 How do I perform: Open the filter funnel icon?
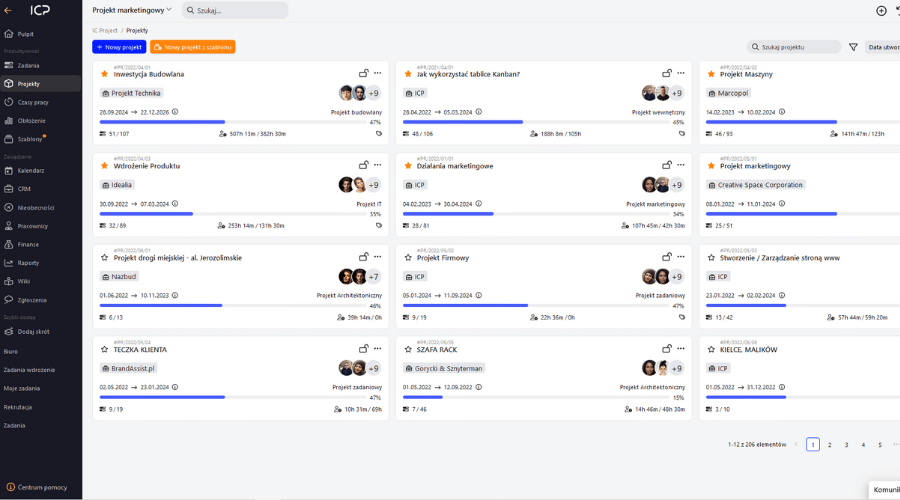[854, 47]
